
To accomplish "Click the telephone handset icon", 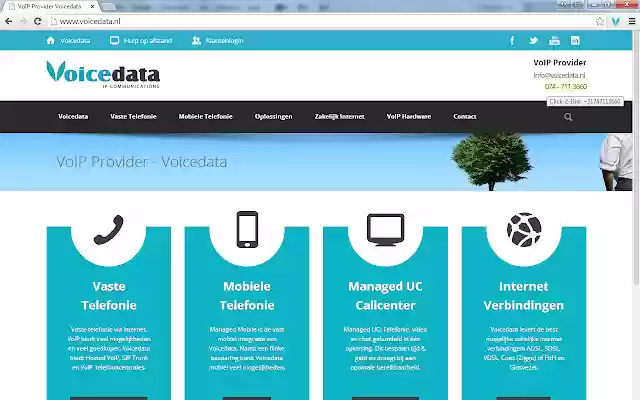I will pyautogui.click(x=109, y=230).
